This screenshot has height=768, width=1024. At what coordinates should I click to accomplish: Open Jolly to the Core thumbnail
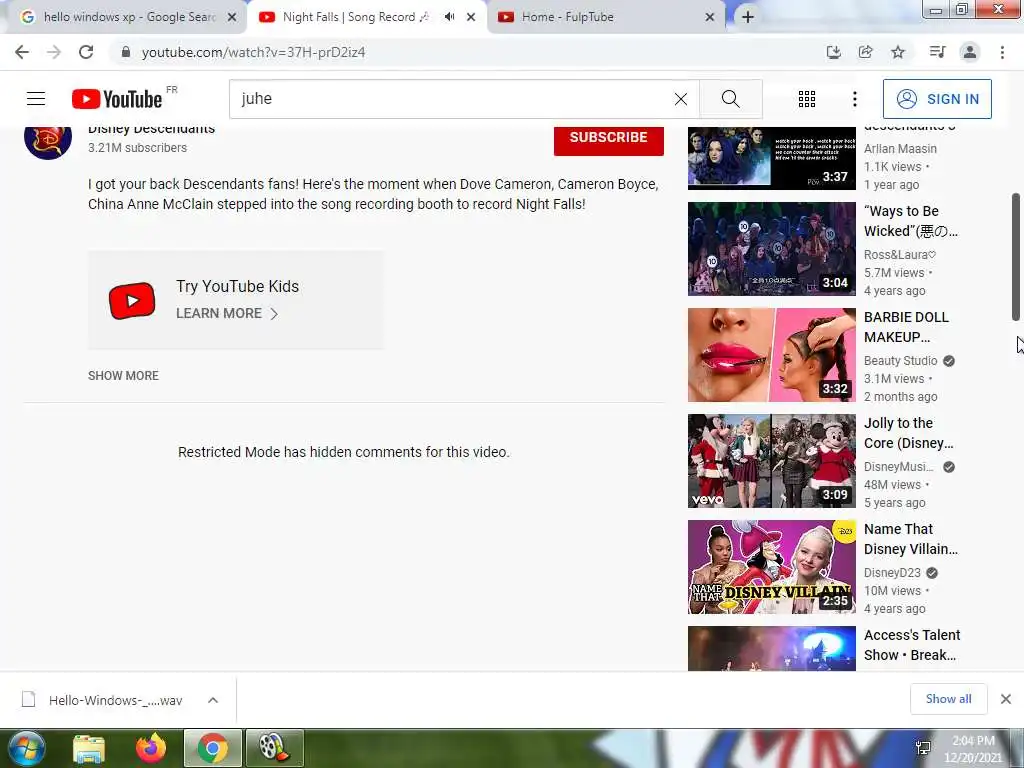tap(771, 461)
